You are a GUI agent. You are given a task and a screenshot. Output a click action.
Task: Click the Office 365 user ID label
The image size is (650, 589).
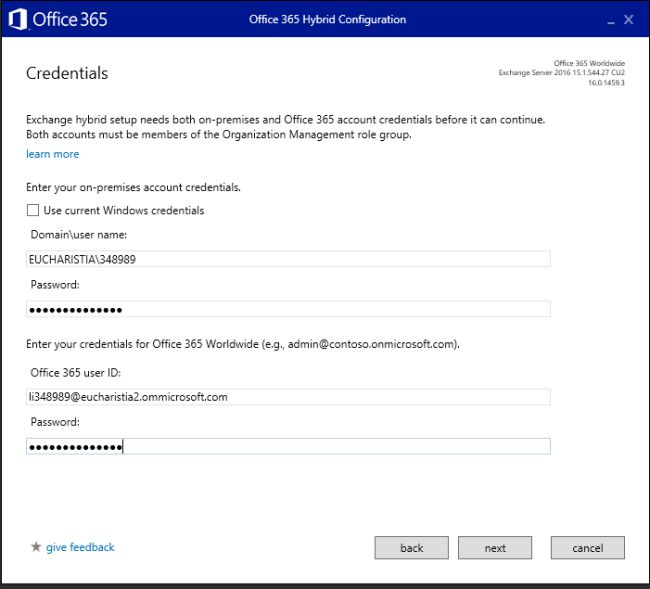[x=75, y=373]
